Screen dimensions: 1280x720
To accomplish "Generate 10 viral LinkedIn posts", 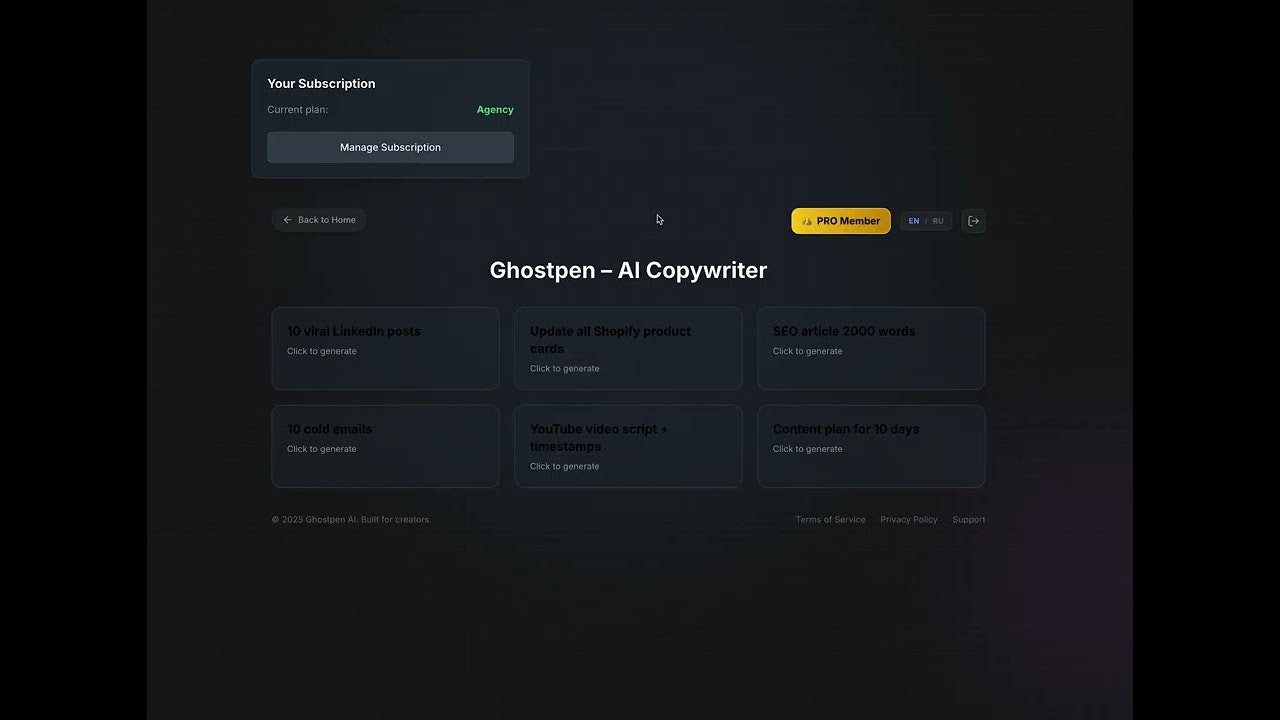I will coord(385,348).
